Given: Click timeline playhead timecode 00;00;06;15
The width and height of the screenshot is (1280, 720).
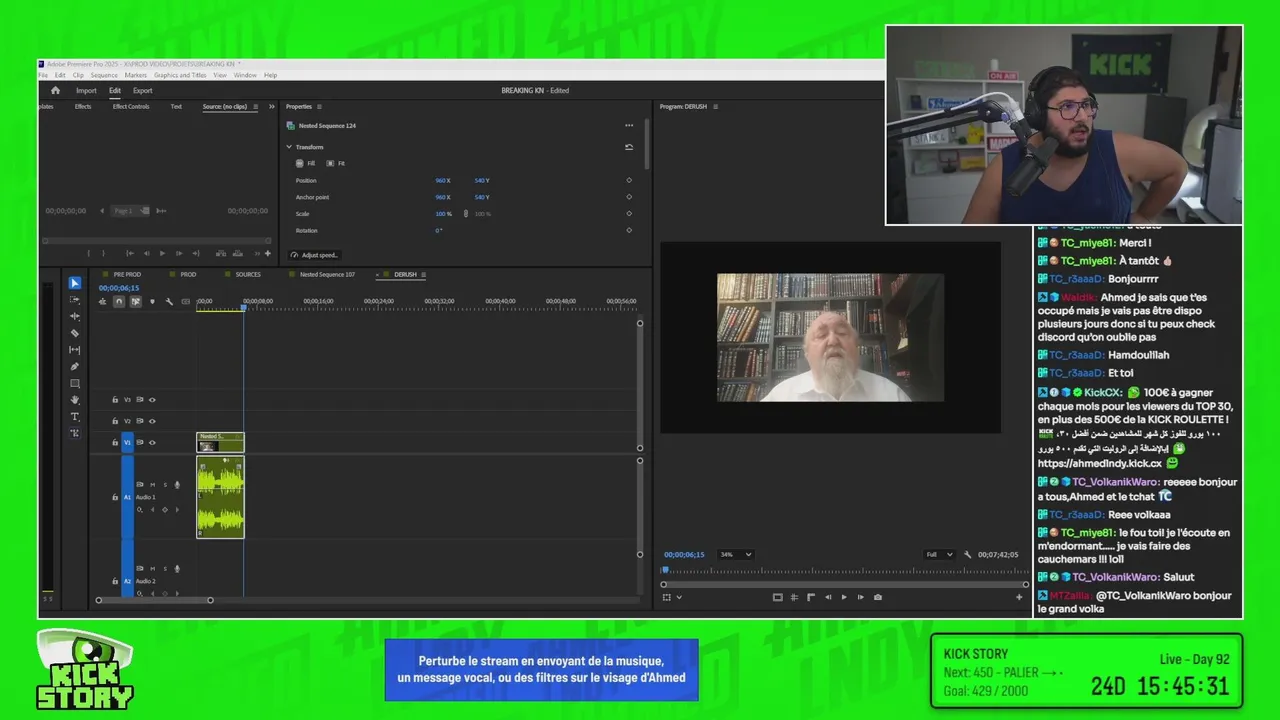Looking at the screenshot, I should [x=119, y=288].
